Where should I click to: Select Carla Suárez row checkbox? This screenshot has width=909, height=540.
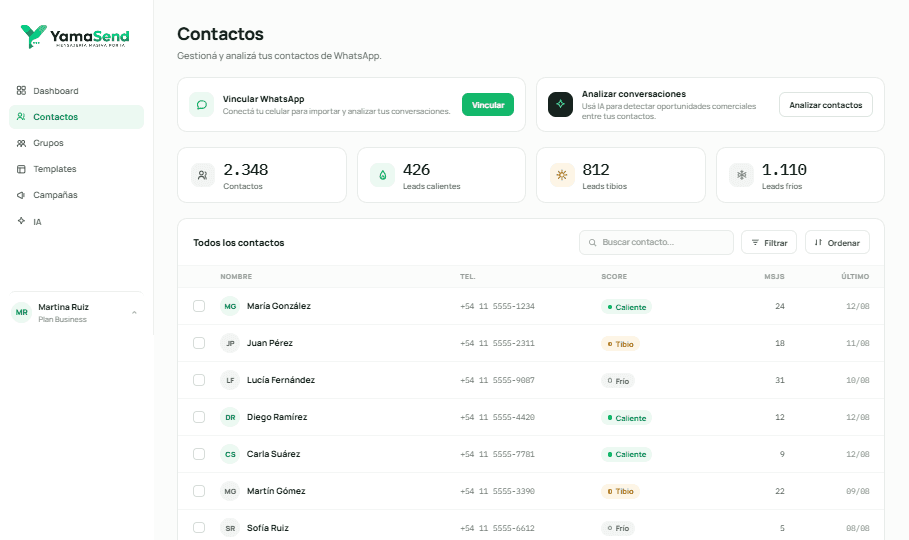click(199, 454)
